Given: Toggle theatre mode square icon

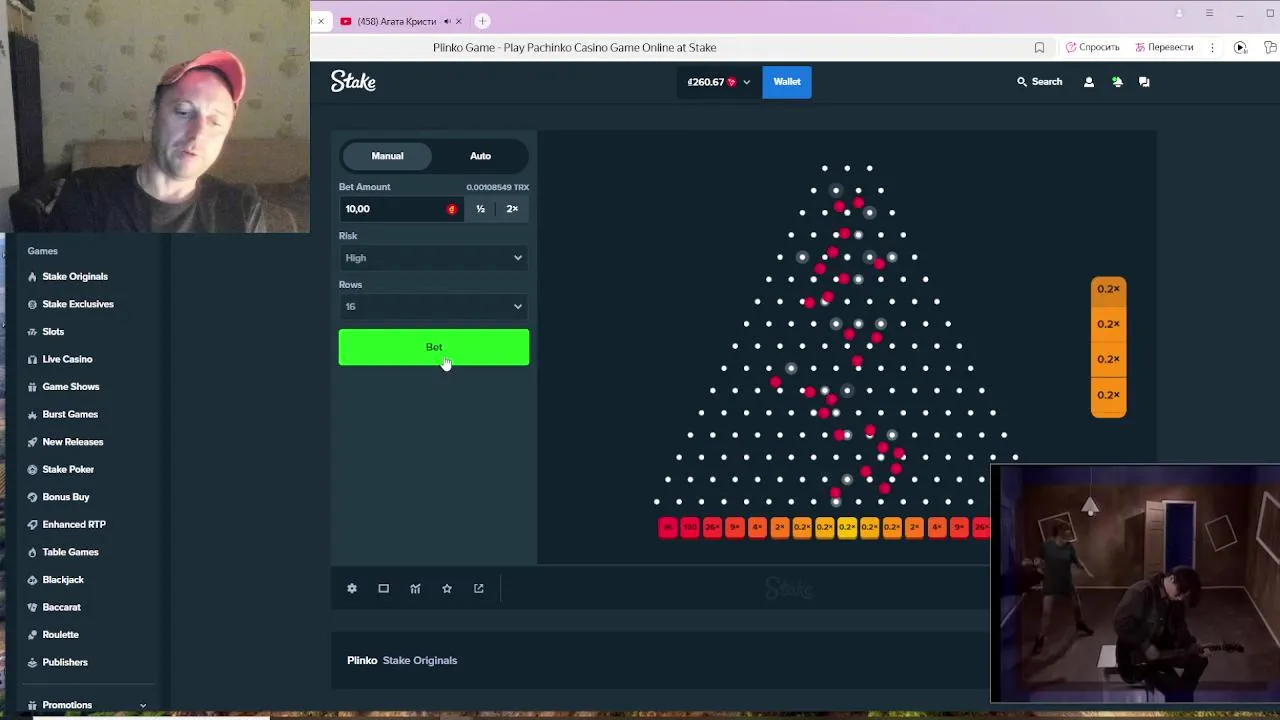Looking at the screenshot, I should click(383, 588).
